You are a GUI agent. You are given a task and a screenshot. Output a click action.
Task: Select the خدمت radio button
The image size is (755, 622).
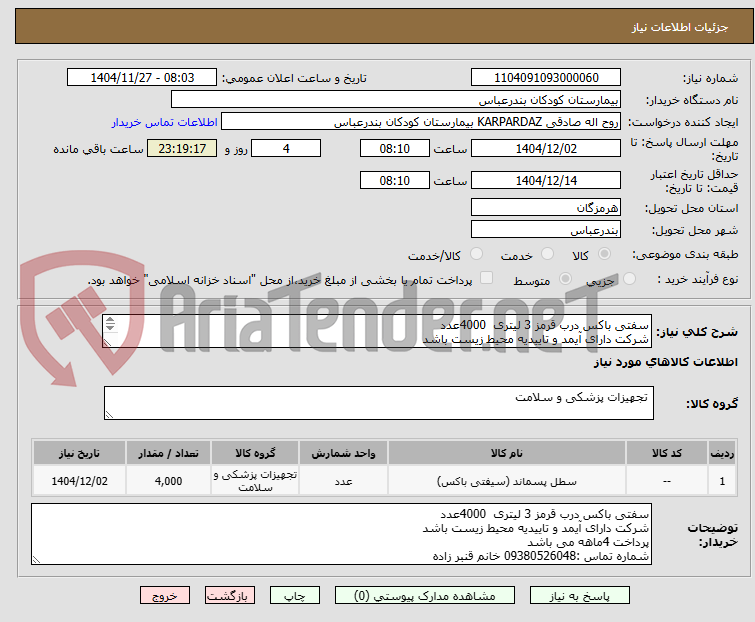click(x=547, y=254)
